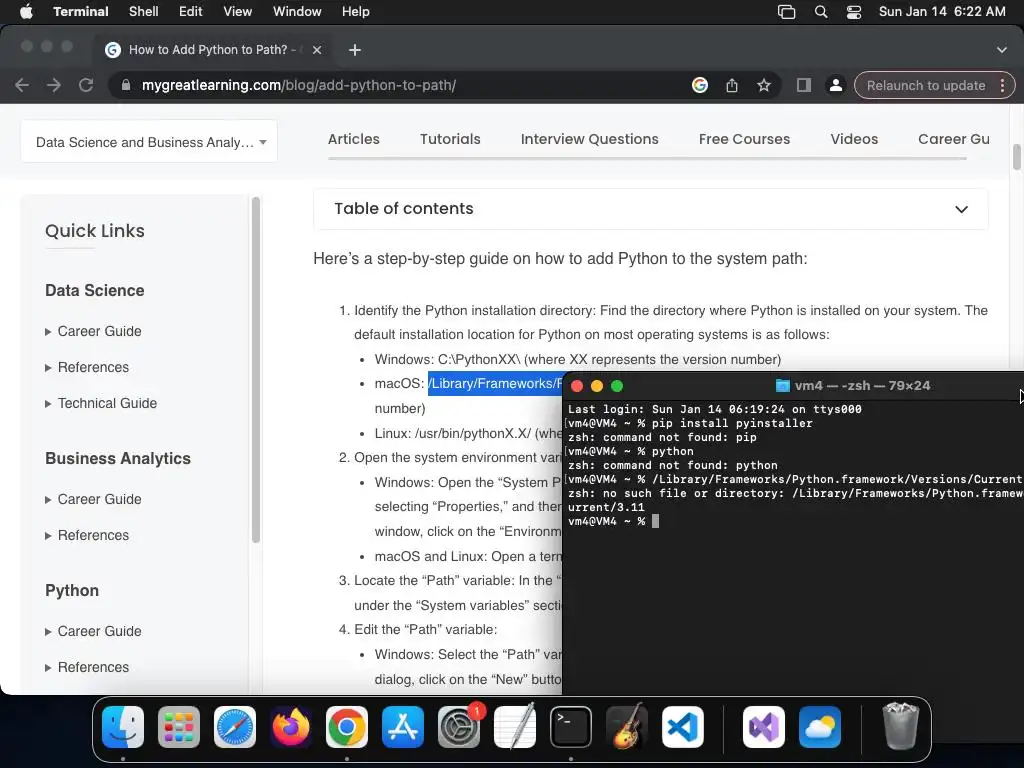Close the How to Add Python tab

tap(317, 50)
